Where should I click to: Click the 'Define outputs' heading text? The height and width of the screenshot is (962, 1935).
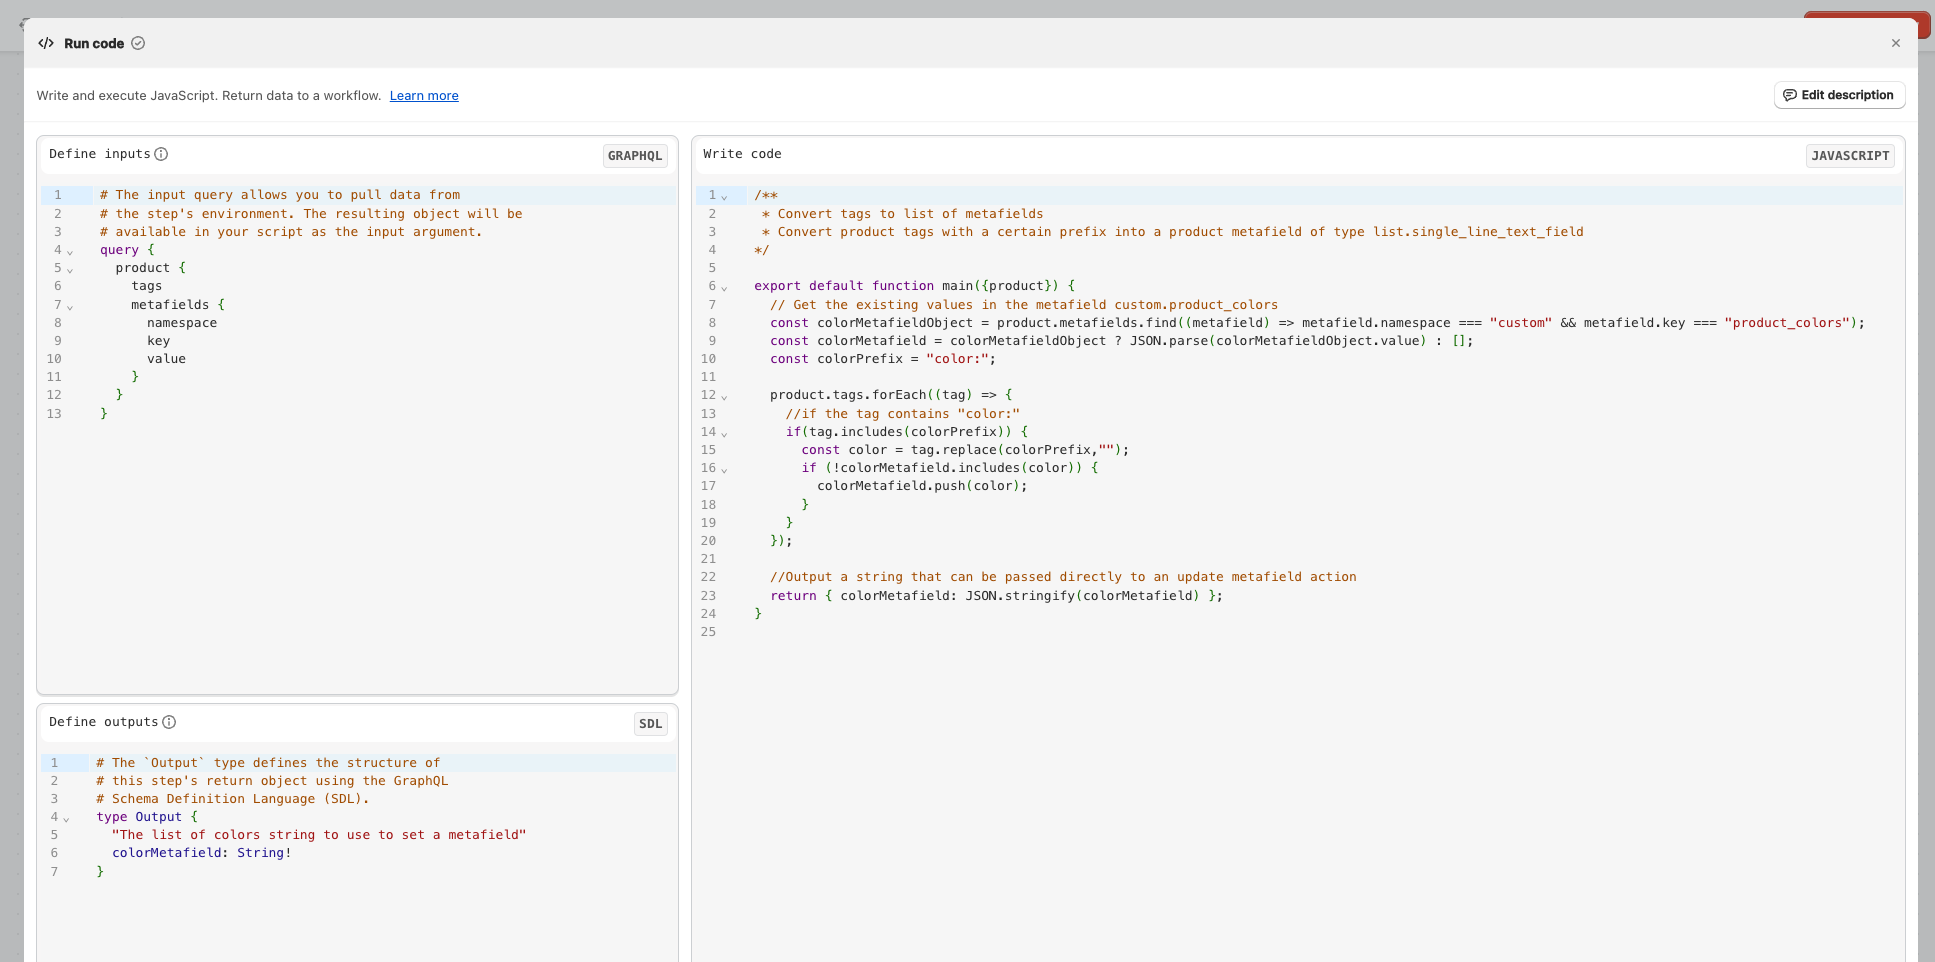click(x=104, y=722)
